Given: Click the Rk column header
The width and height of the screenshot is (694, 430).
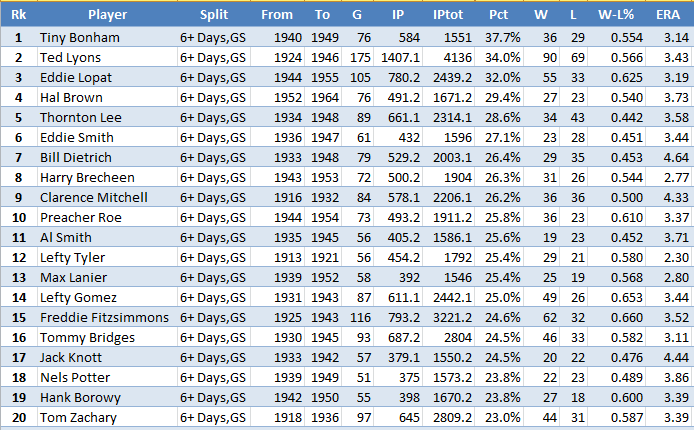Looking at the screenshot, I should click(x=18, y=15).
